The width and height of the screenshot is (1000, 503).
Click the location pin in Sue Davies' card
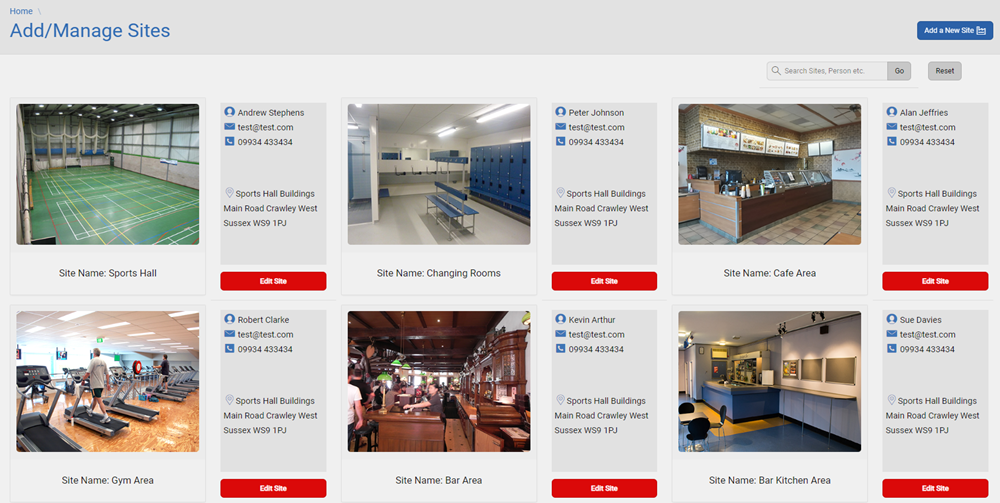pyautogui.click(x=892, y=400)
